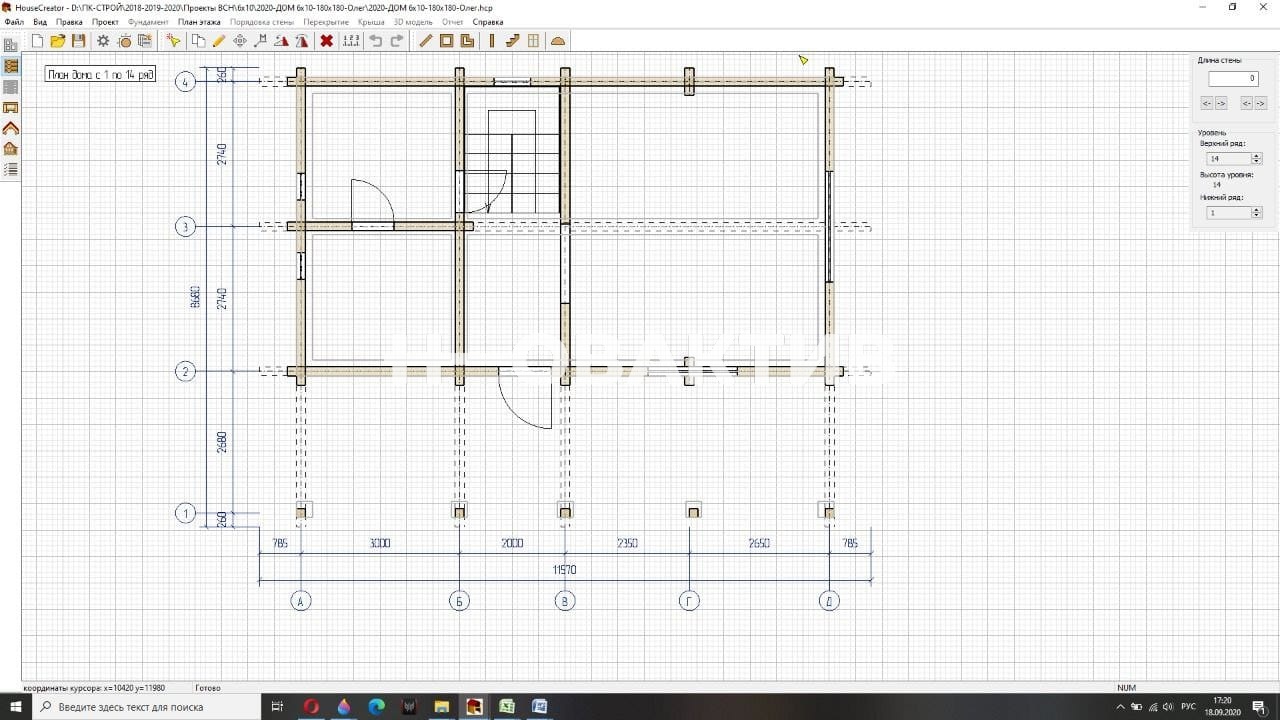The height and width of the screenshot is (720, 1280).
Task: Click the first left arrow button under wall length
Action: point(1207,103)
